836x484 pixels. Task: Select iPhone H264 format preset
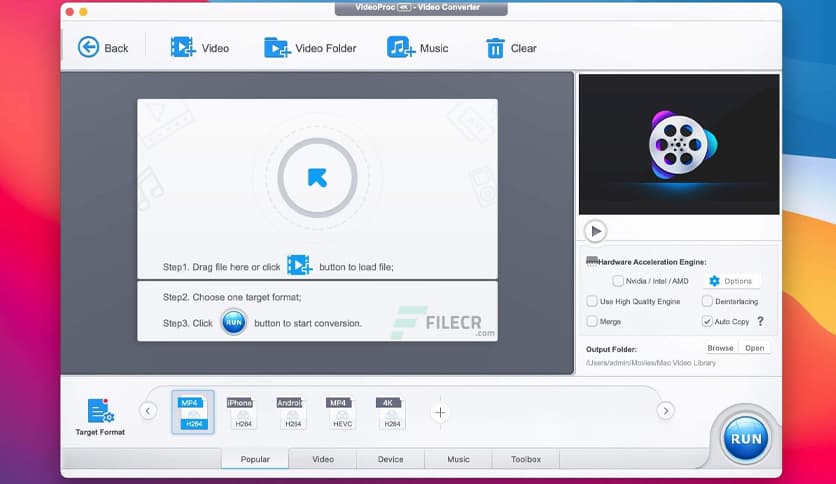tap(242, 412)
